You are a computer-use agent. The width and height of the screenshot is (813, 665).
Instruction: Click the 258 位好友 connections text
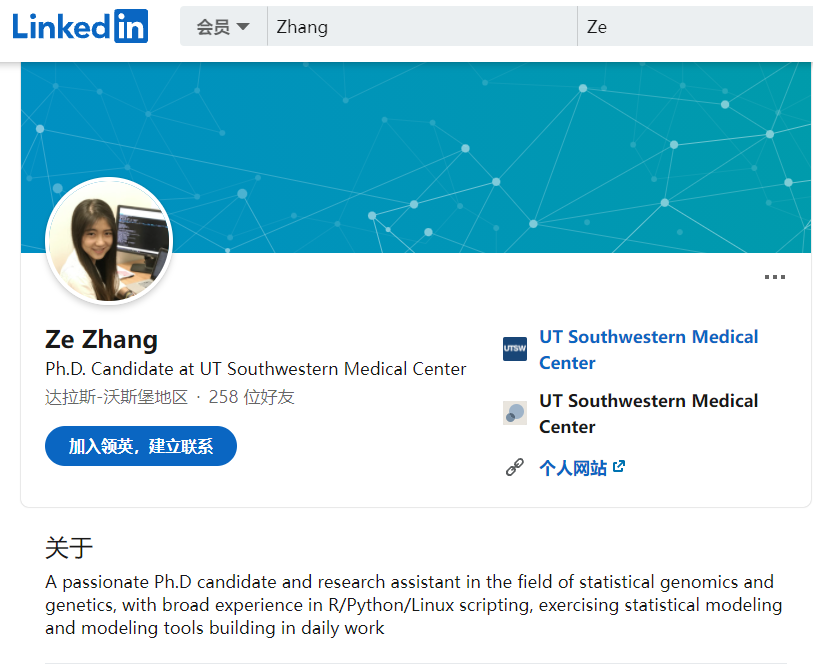[x=251, y=398]
